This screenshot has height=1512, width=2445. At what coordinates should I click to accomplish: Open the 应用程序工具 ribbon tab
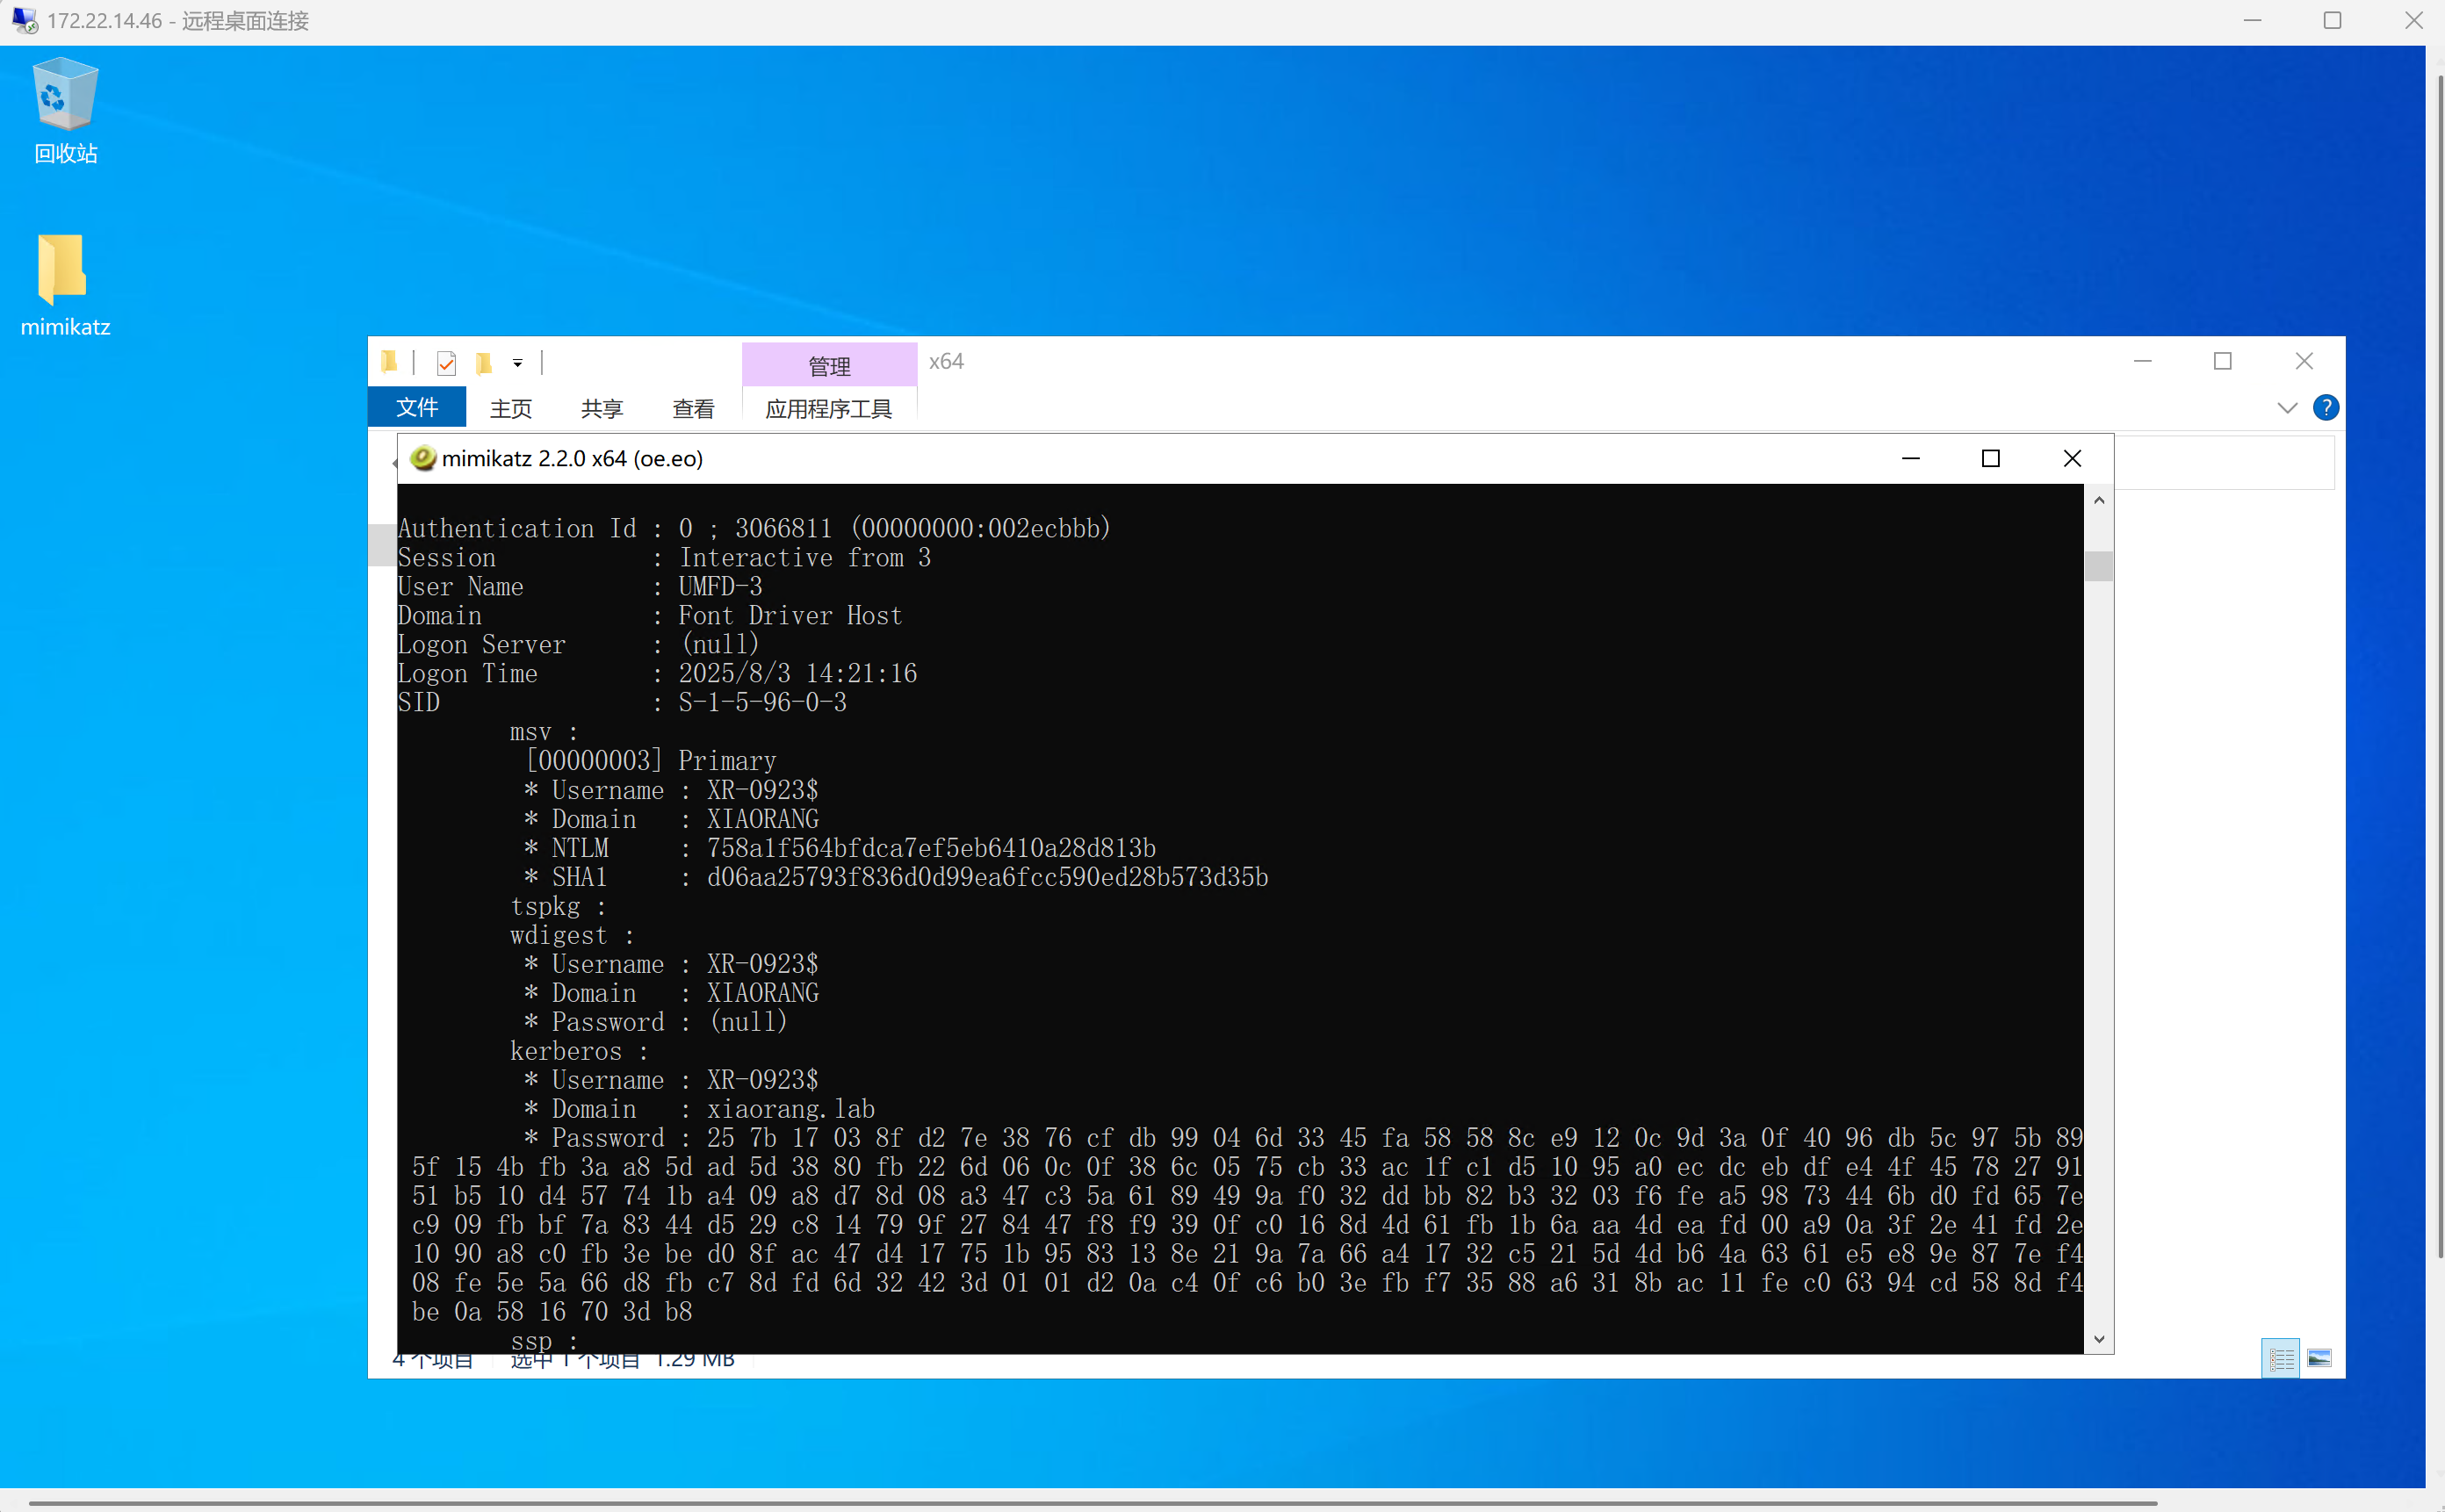829,408
